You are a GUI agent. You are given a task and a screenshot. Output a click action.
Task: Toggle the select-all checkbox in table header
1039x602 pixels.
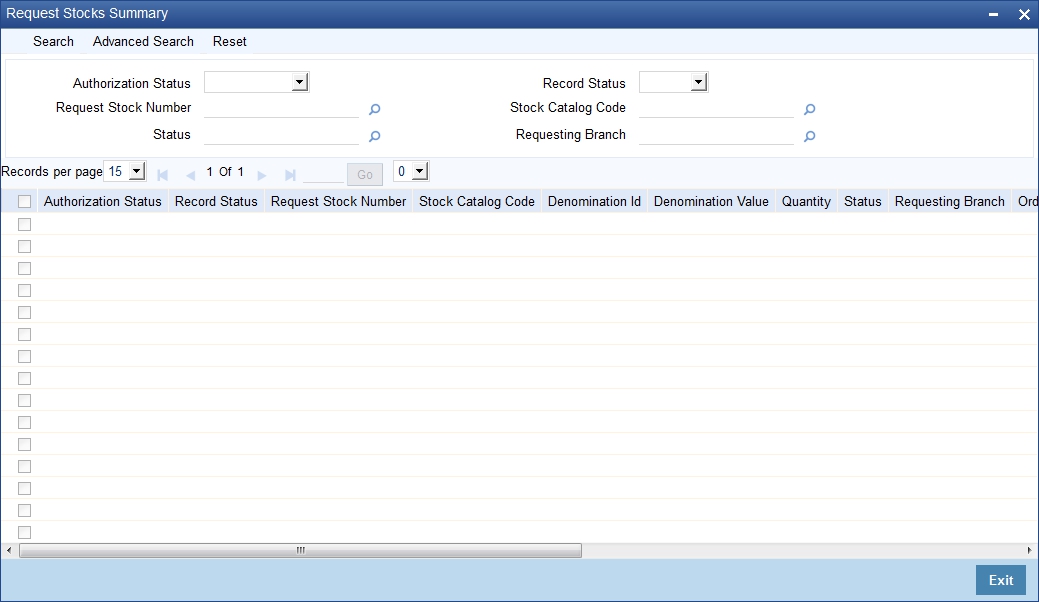[25, 201]
